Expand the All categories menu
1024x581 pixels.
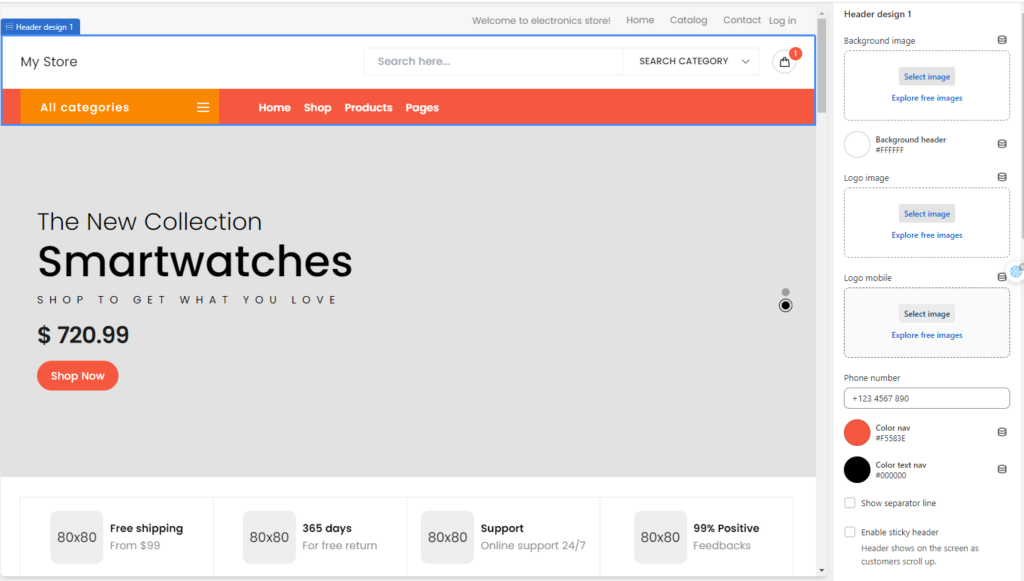click(x=120, y=107)
